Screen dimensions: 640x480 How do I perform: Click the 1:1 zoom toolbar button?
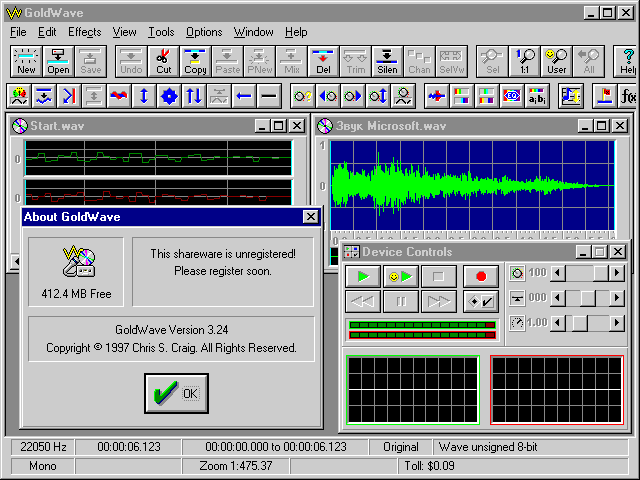click(524, 61)
